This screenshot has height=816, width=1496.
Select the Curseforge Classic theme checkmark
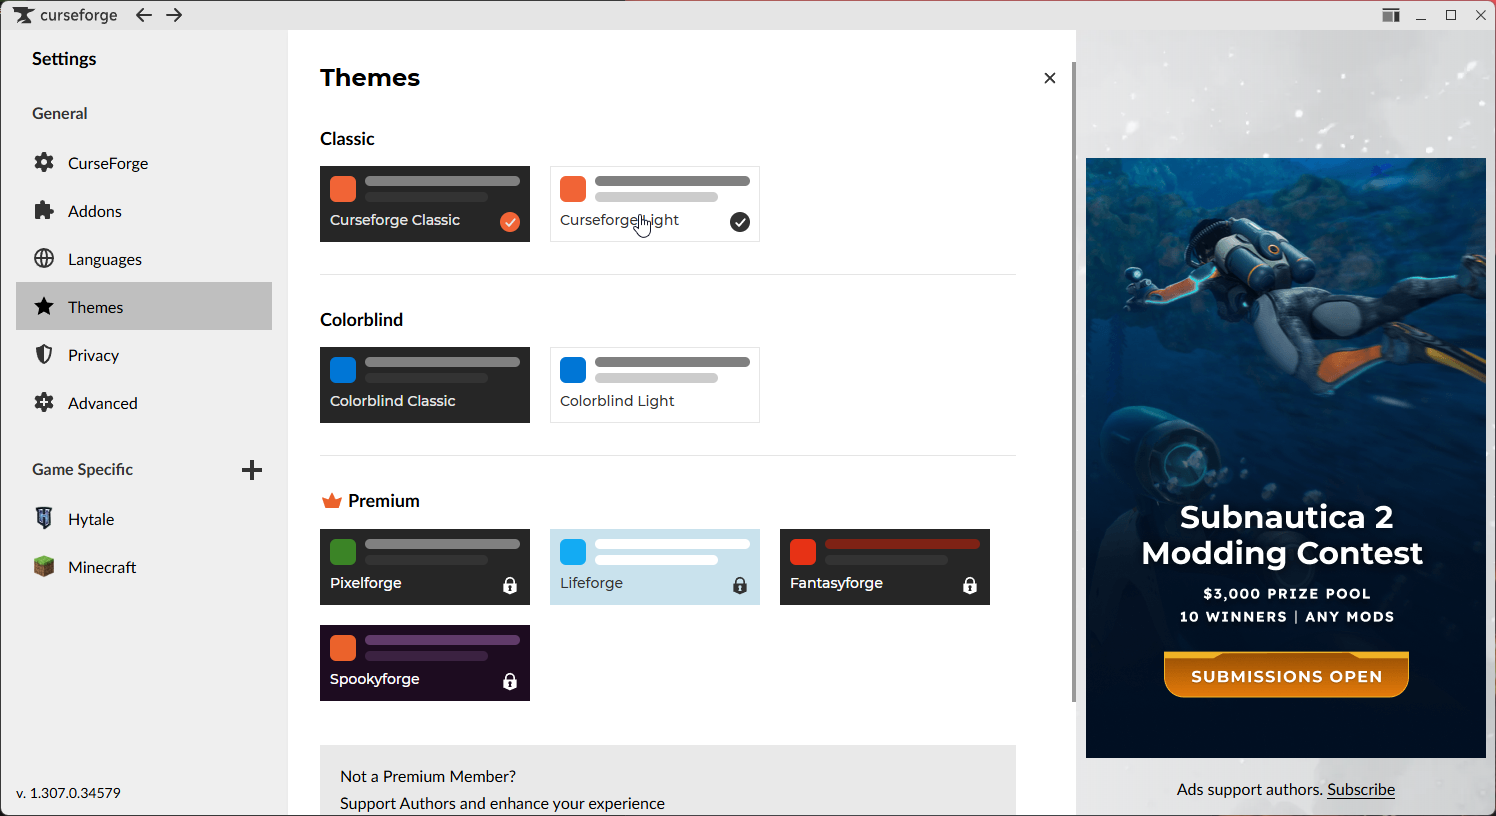[510, 222]
